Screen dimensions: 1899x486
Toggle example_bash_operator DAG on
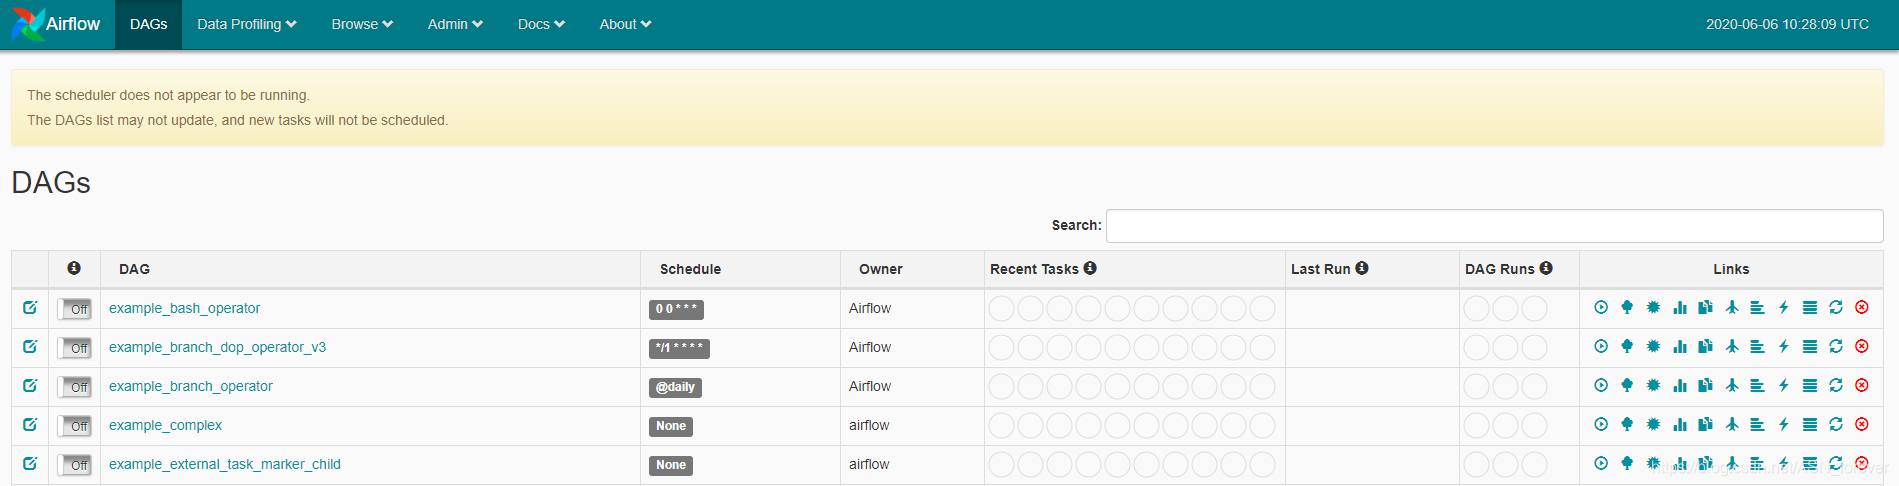pyautogui.click(x=75, y=309)
